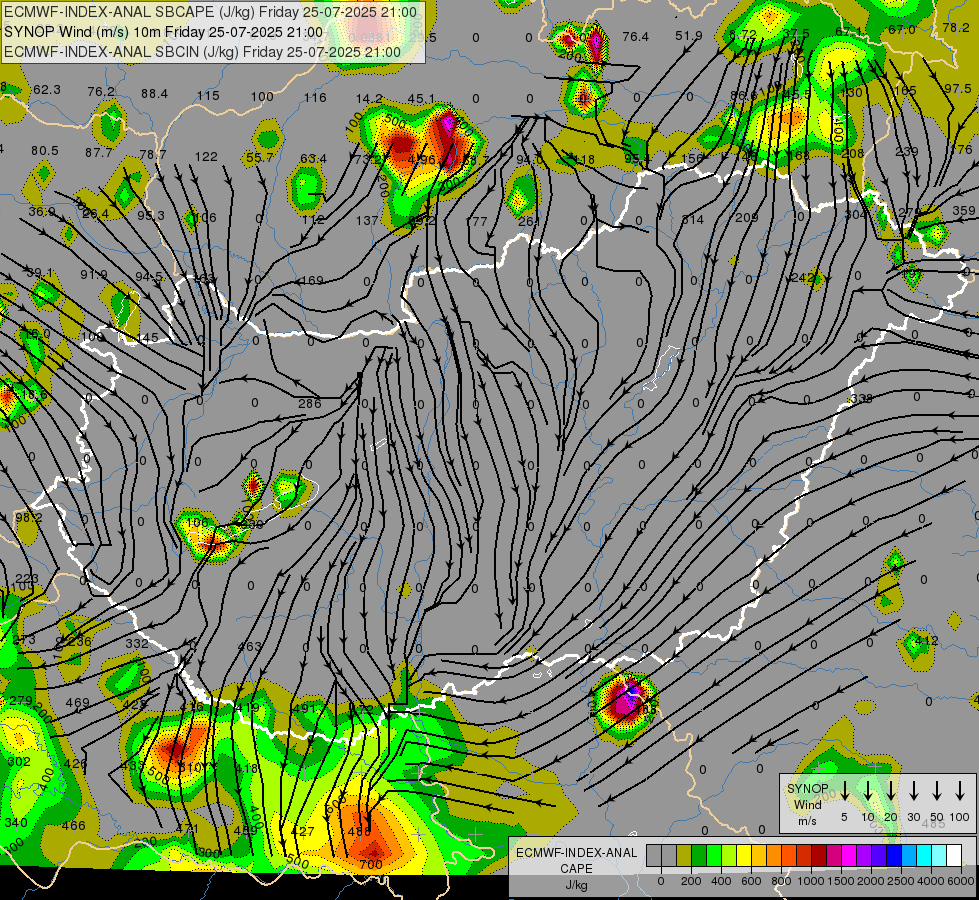Click the 463 value on the map

249,646
